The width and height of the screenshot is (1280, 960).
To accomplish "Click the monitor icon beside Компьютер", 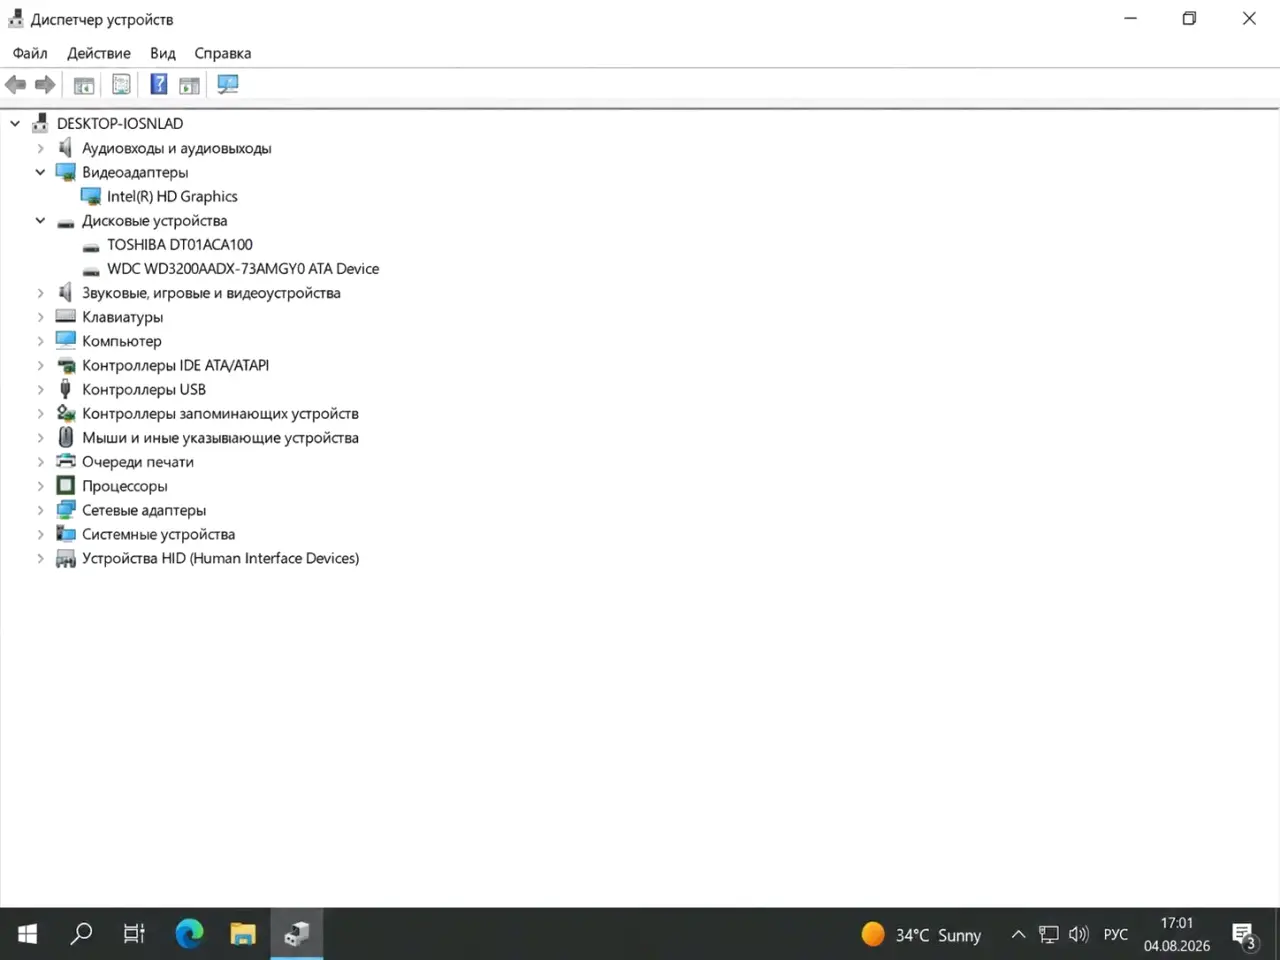I will pyautogui.click(x=65, y=340).
